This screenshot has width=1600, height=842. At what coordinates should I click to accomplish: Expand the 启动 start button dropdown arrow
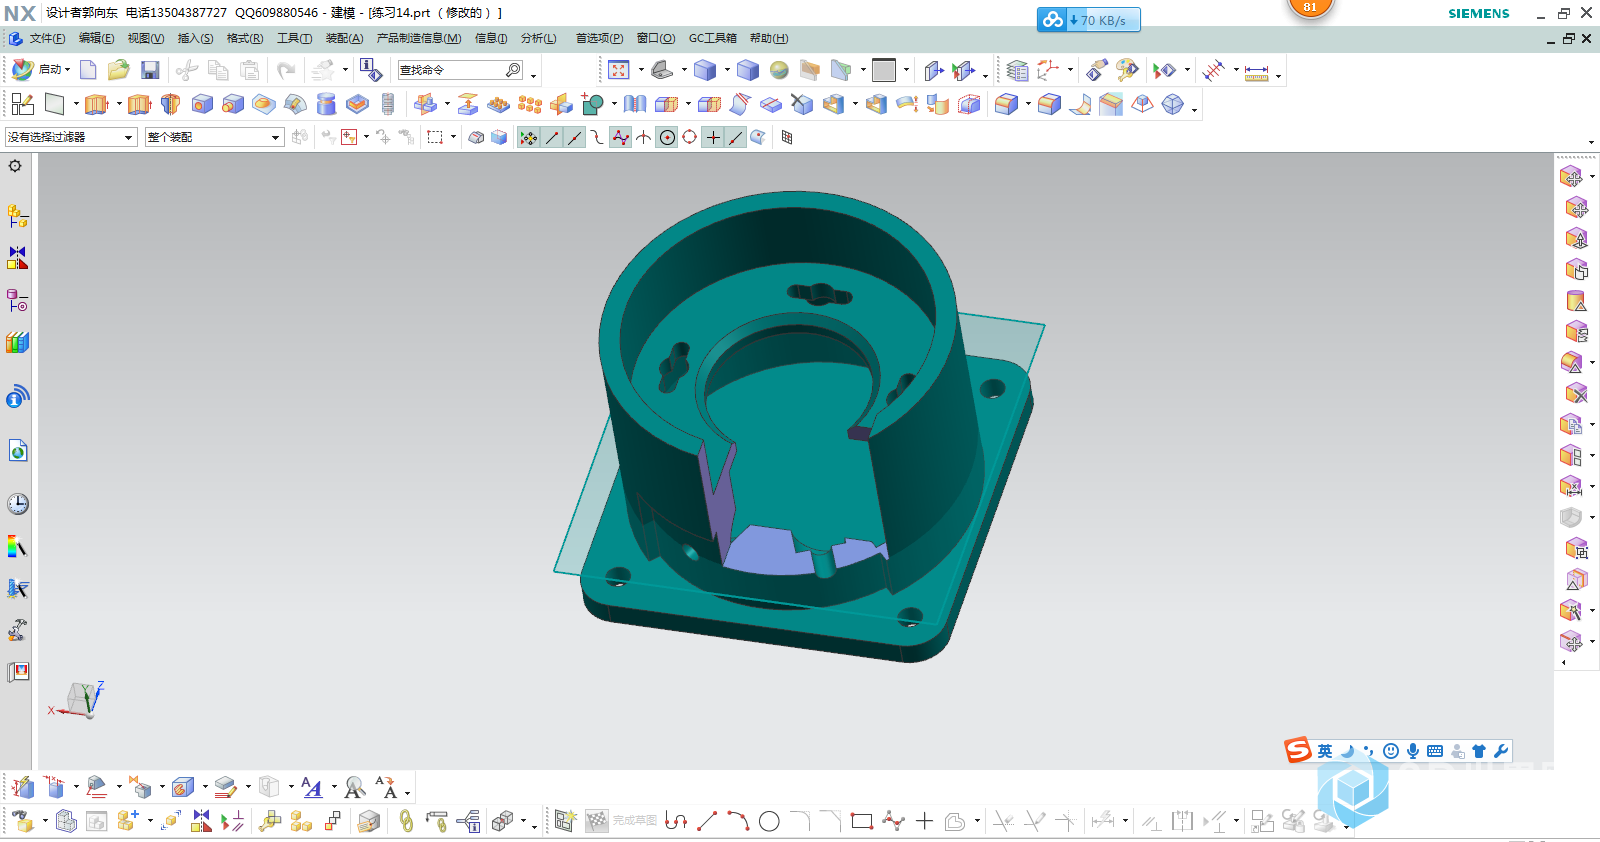pyautogui.click(x=67, y=70)
